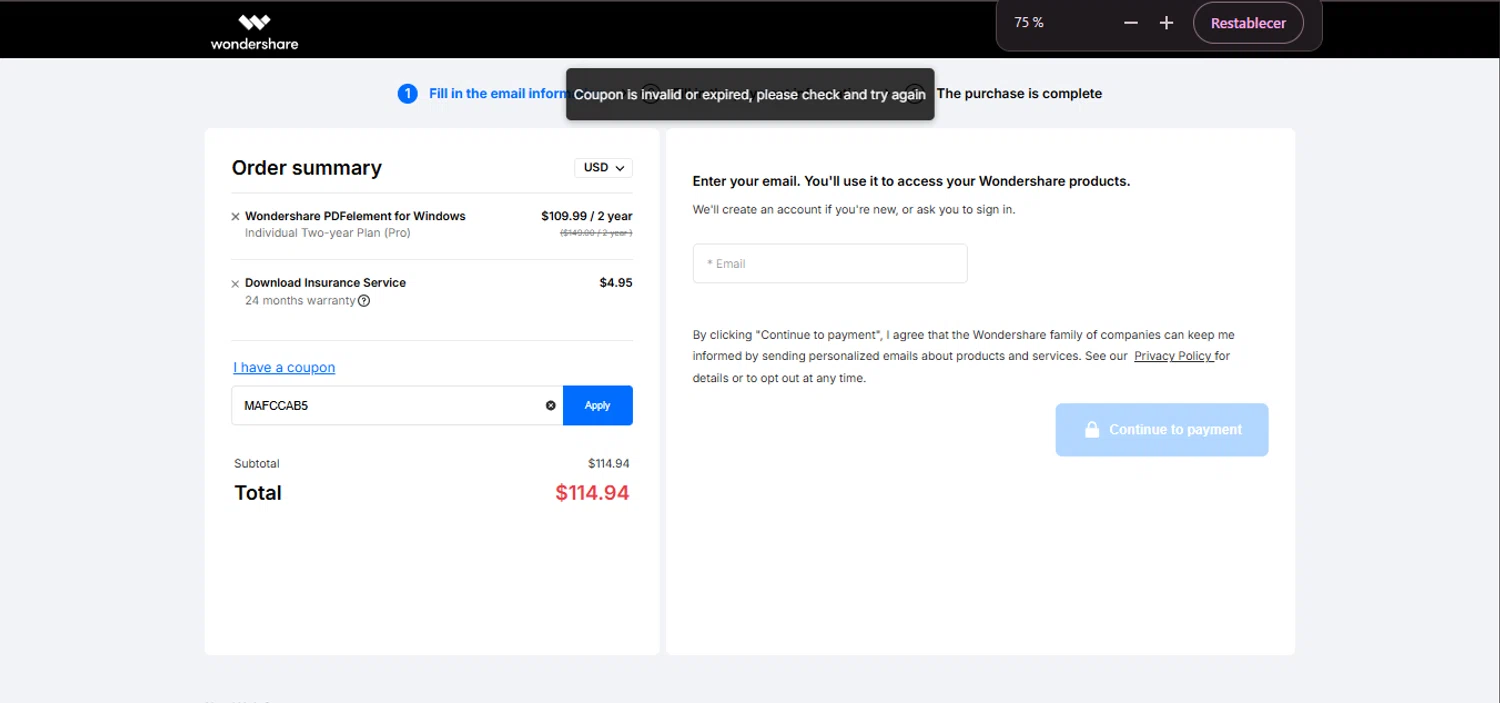Click step 1 circle icon
Image resolution: width=1500 pixels, height=703 pixels.
click(407, 94)
